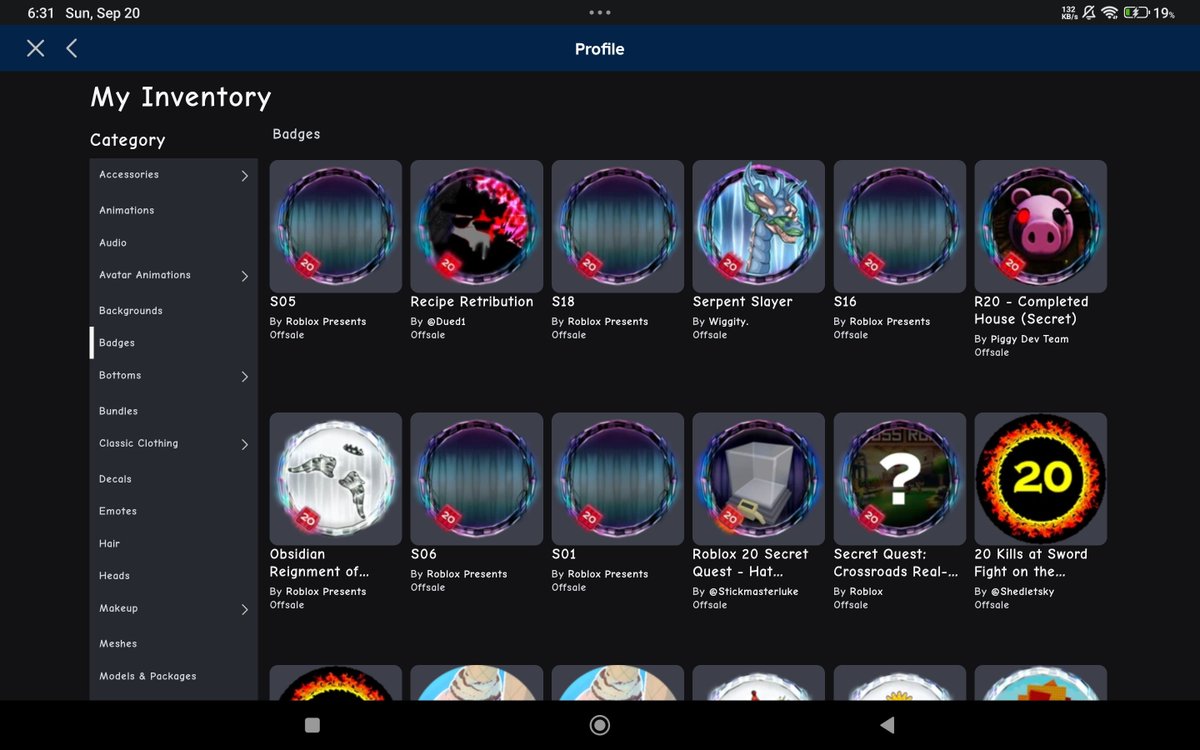Open the 20 Kills at Sword Fight badge image
Screen dimensions: 1200x750
(x=1041, y=479)
